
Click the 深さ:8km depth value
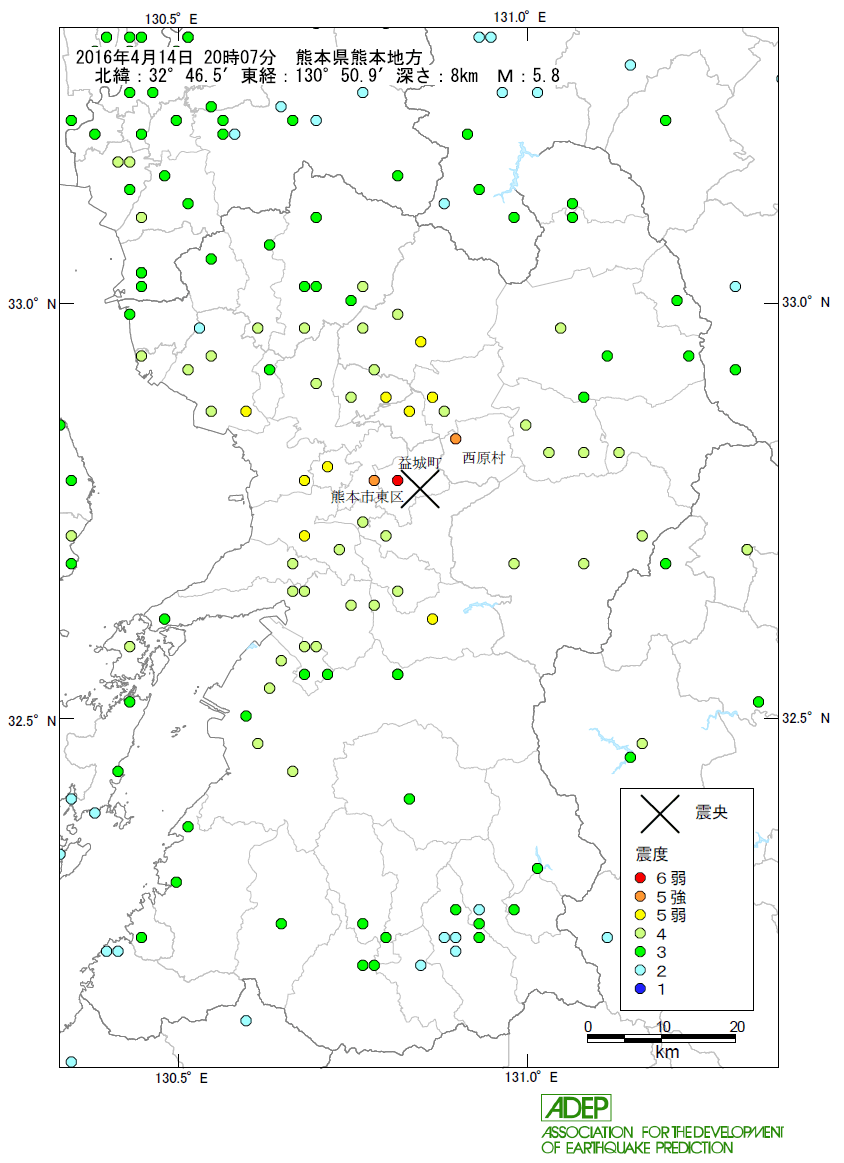click(x=437, y=76)
